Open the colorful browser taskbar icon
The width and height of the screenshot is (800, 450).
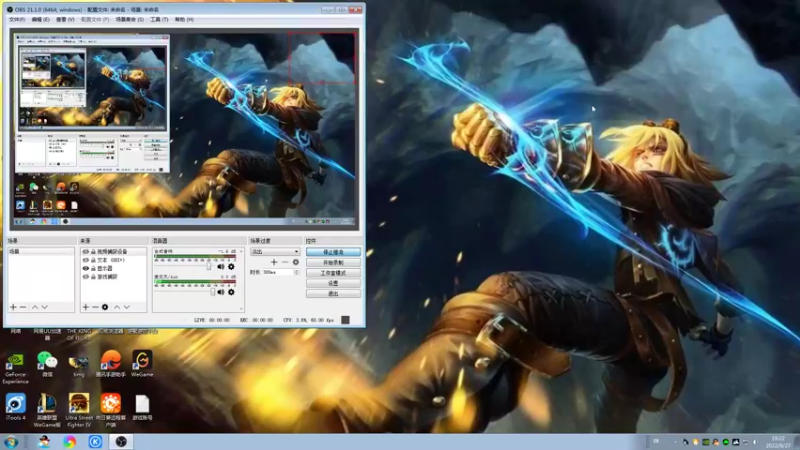[x=70, y=442]
